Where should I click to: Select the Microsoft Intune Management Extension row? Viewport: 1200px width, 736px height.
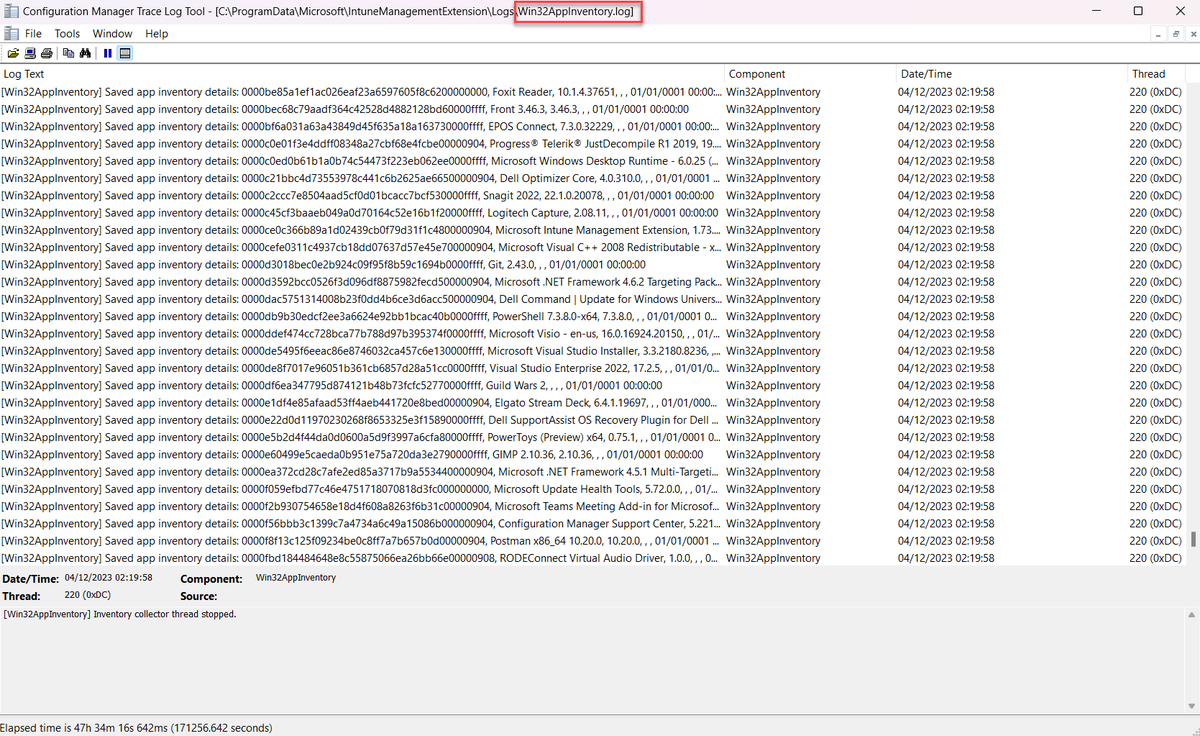click(594, 230)
